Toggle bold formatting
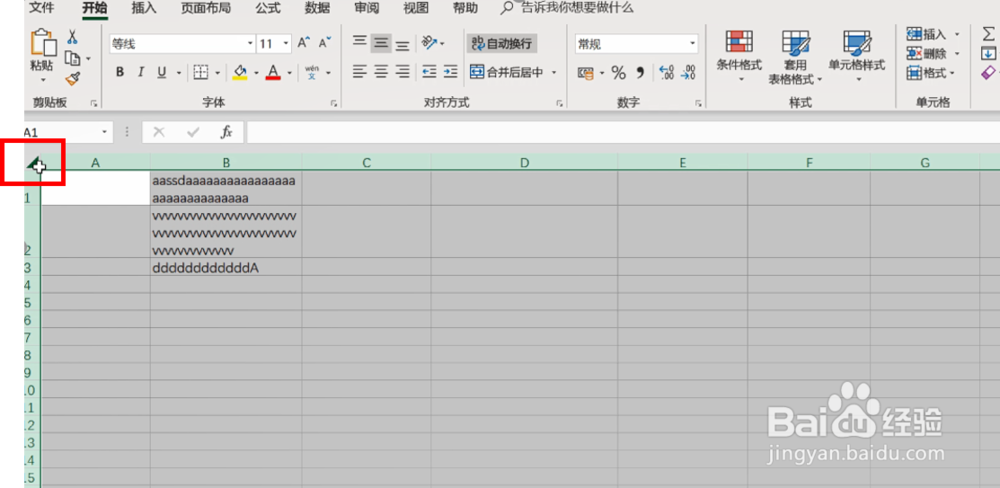This screenshot has width=1000, height=488. [119, 73]
